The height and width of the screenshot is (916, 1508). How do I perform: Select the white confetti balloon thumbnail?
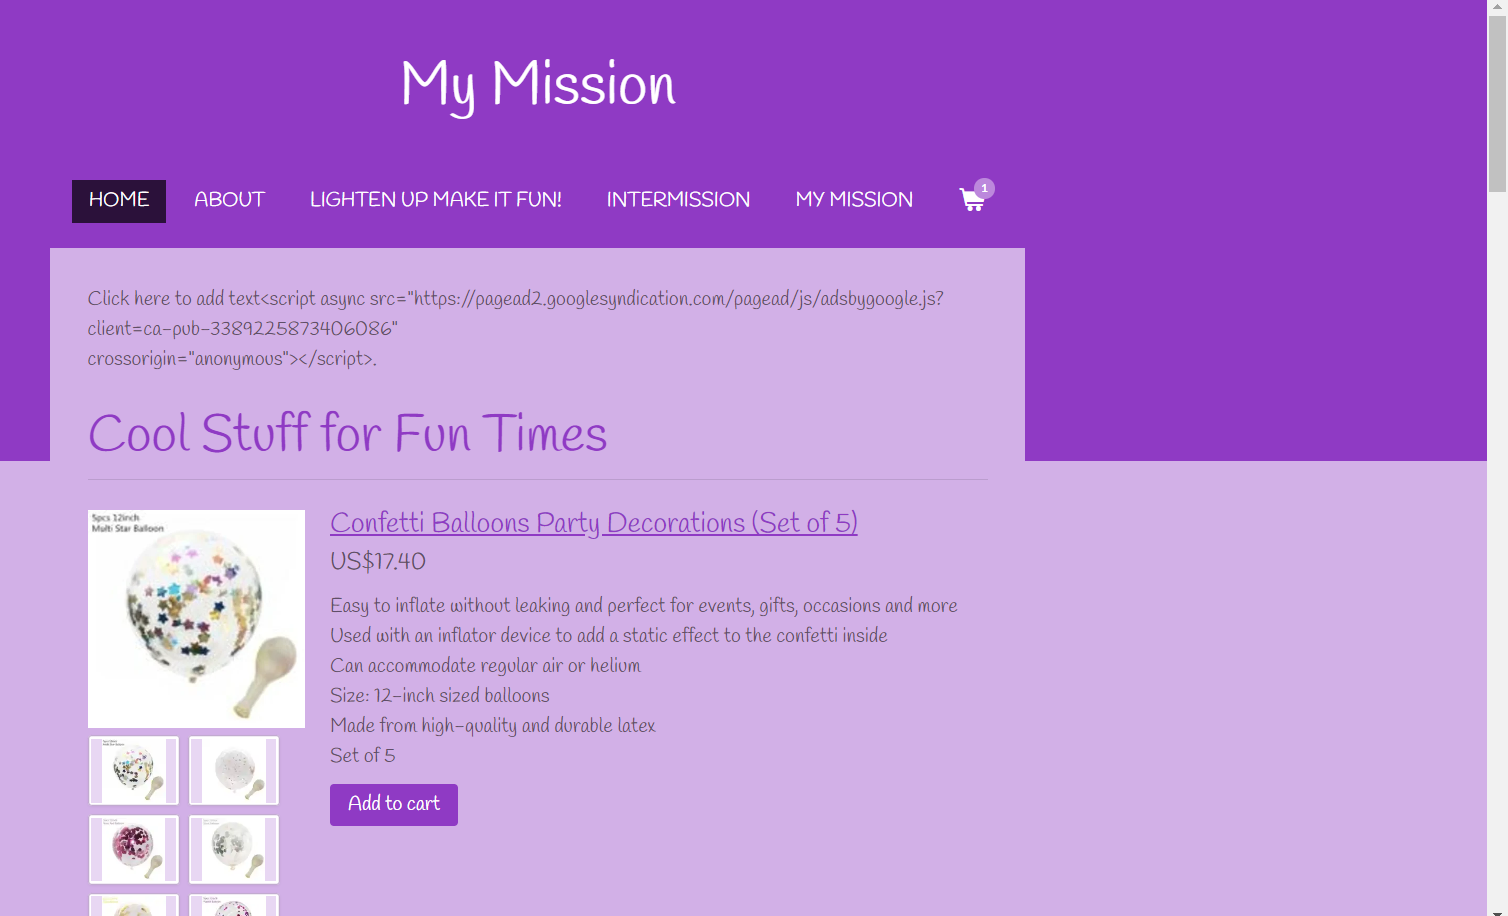click(x=234, y=771)
